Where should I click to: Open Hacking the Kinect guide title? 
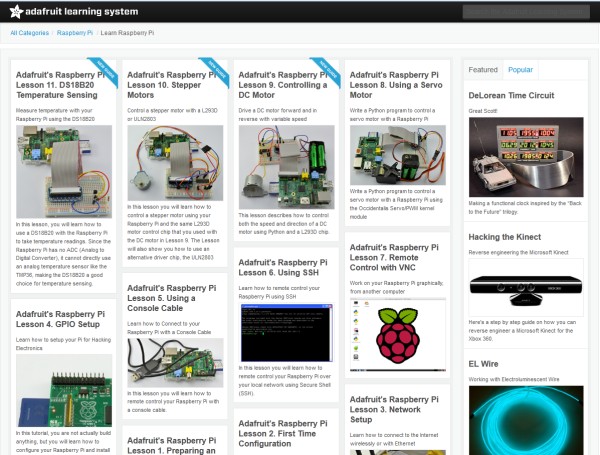coord(505,237)
